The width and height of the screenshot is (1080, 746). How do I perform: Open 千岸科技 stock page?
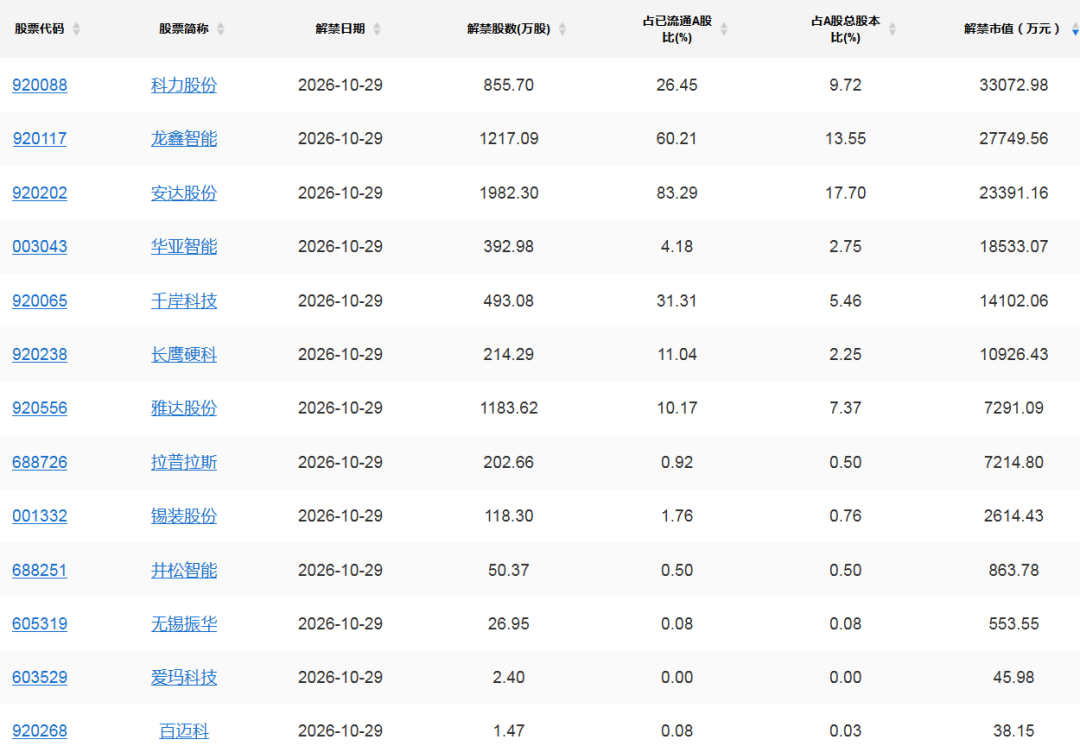[184, 301]
